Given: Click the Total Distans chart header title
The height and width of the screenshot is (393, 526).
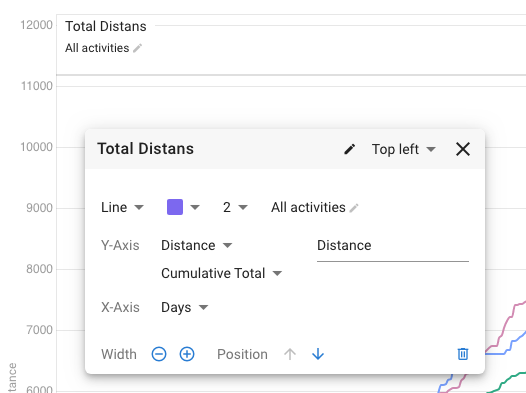Looking at the screenshot, I should click(106, 26).
